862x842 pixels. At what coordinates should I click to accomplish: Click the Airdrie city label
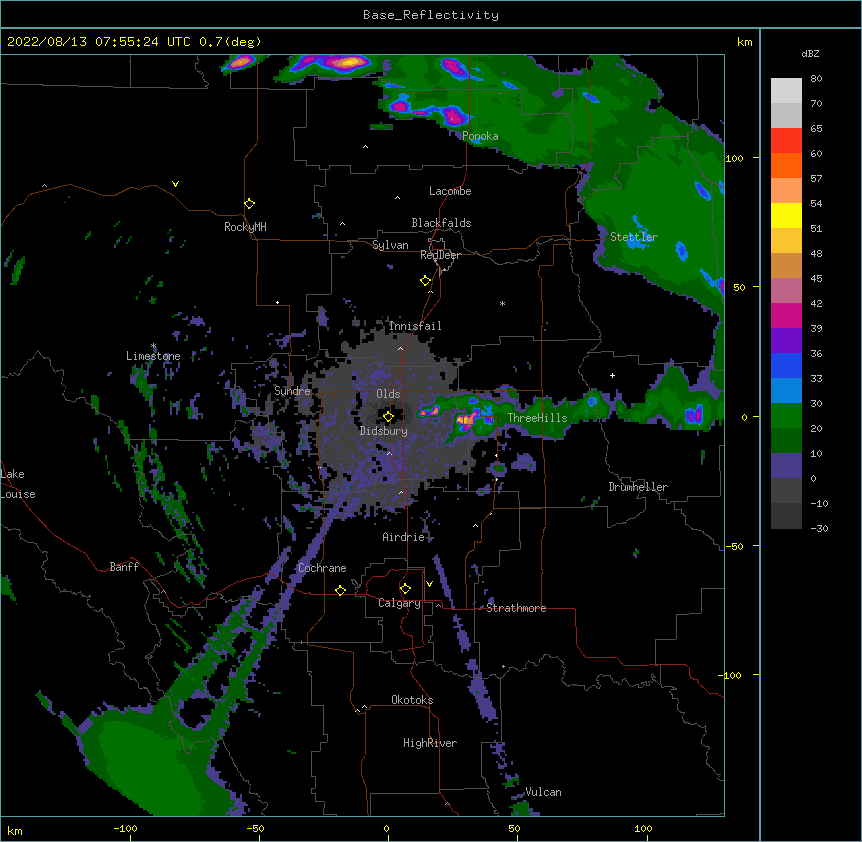click(404, 537)
